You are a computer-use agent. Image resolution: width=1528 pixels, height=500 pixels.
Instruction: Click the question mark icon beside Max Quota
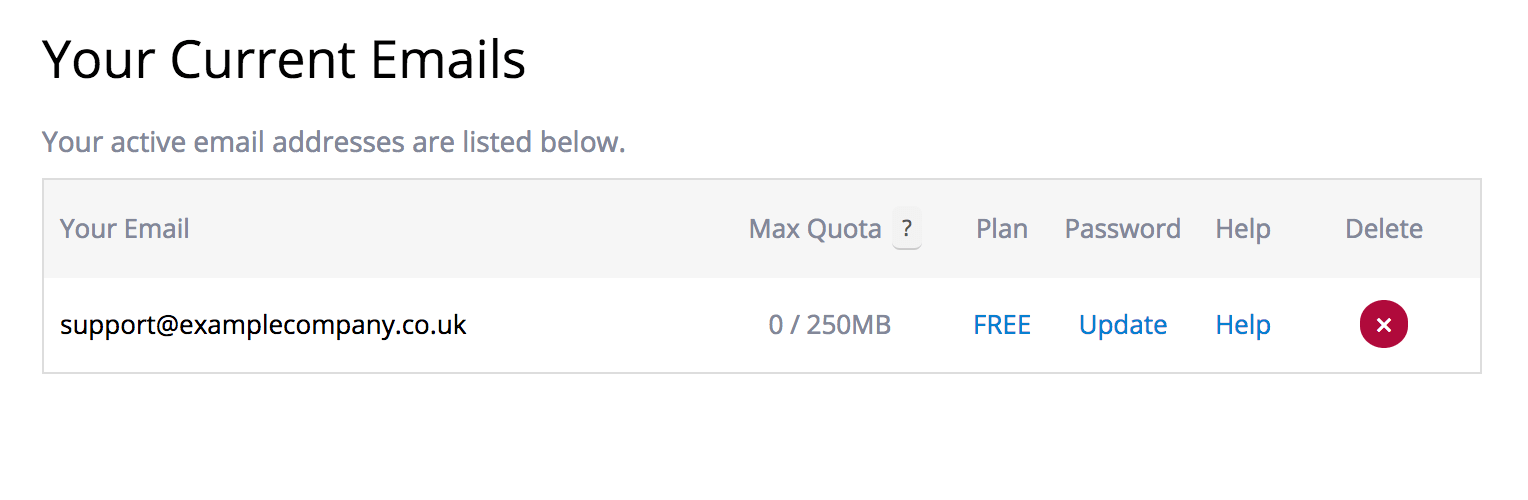(x=907, y=229)
